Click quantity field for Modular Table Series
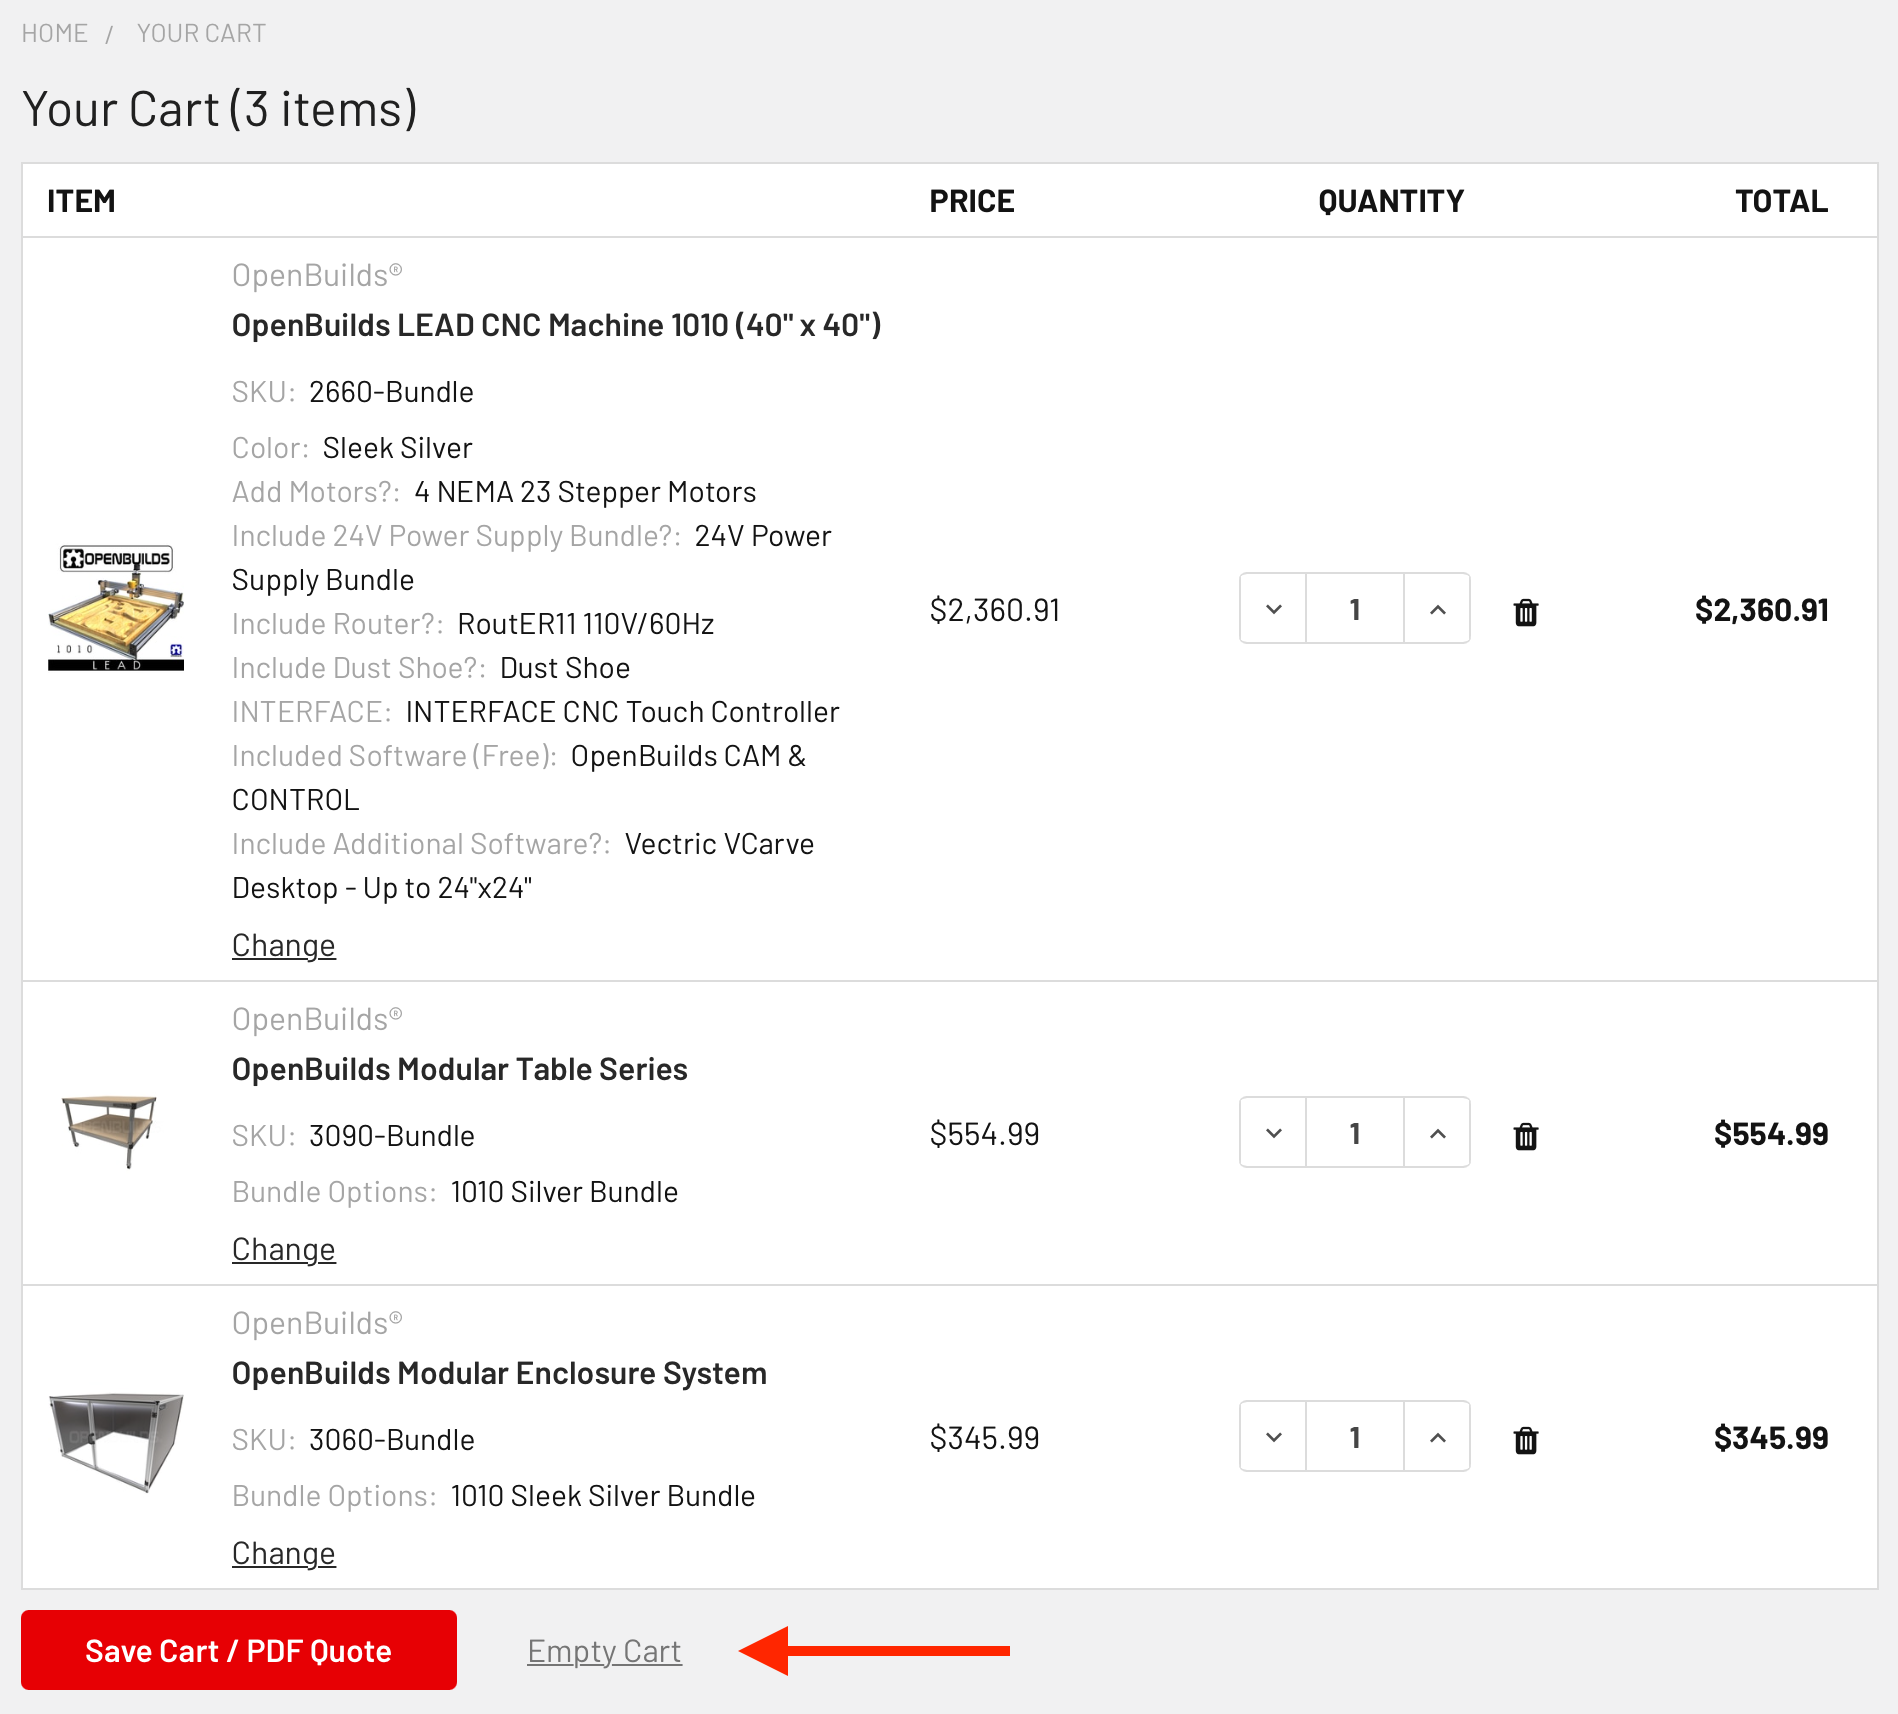1898x1714 pixels. [1355, 1133]
